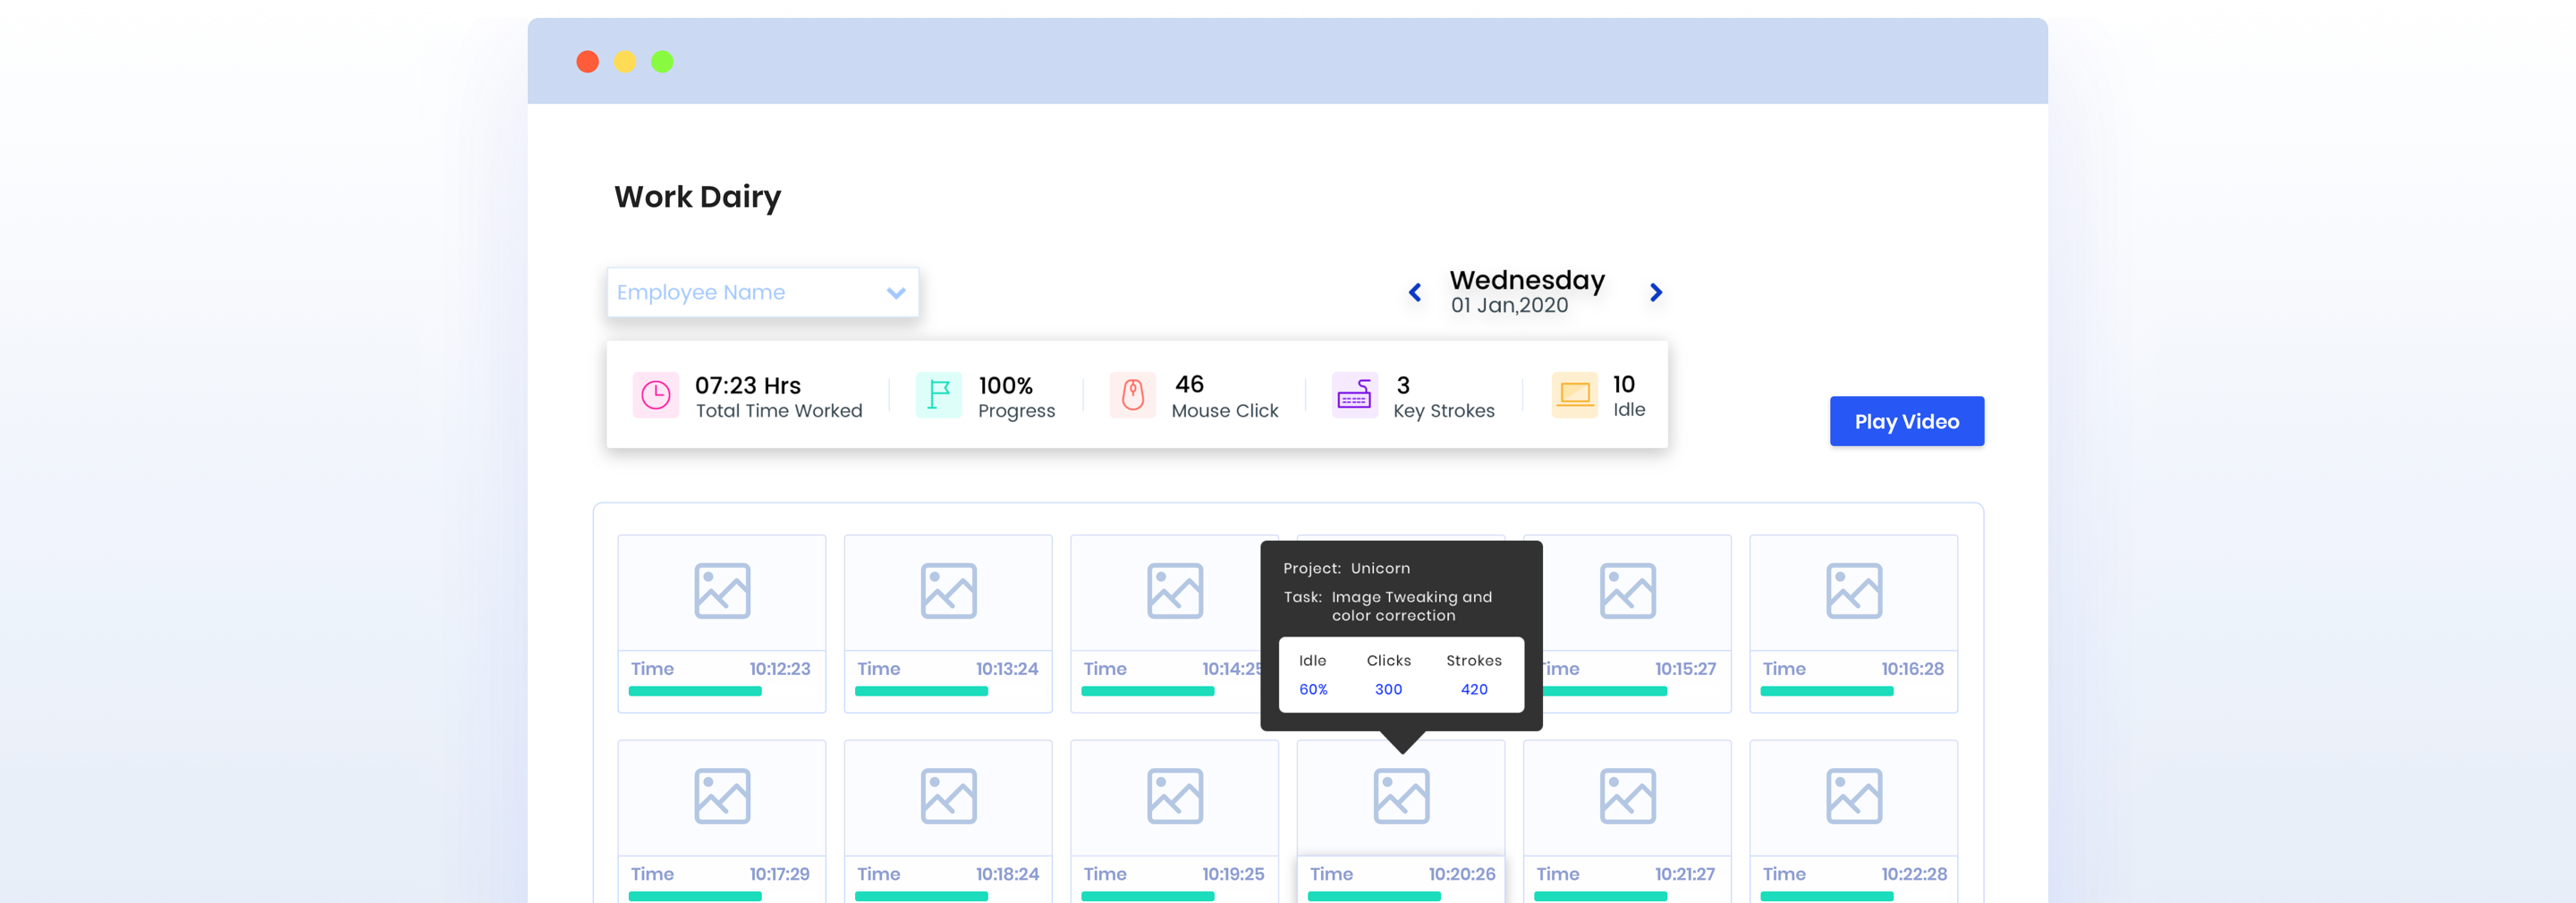Click the yellow window minimize dot

625,62
